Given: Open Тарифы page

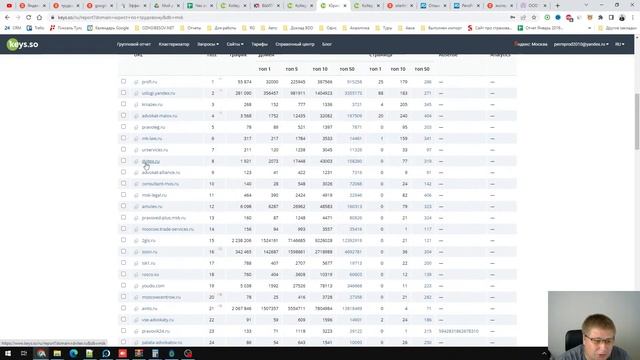Looking at the screenshot, I should pos(260,44).
